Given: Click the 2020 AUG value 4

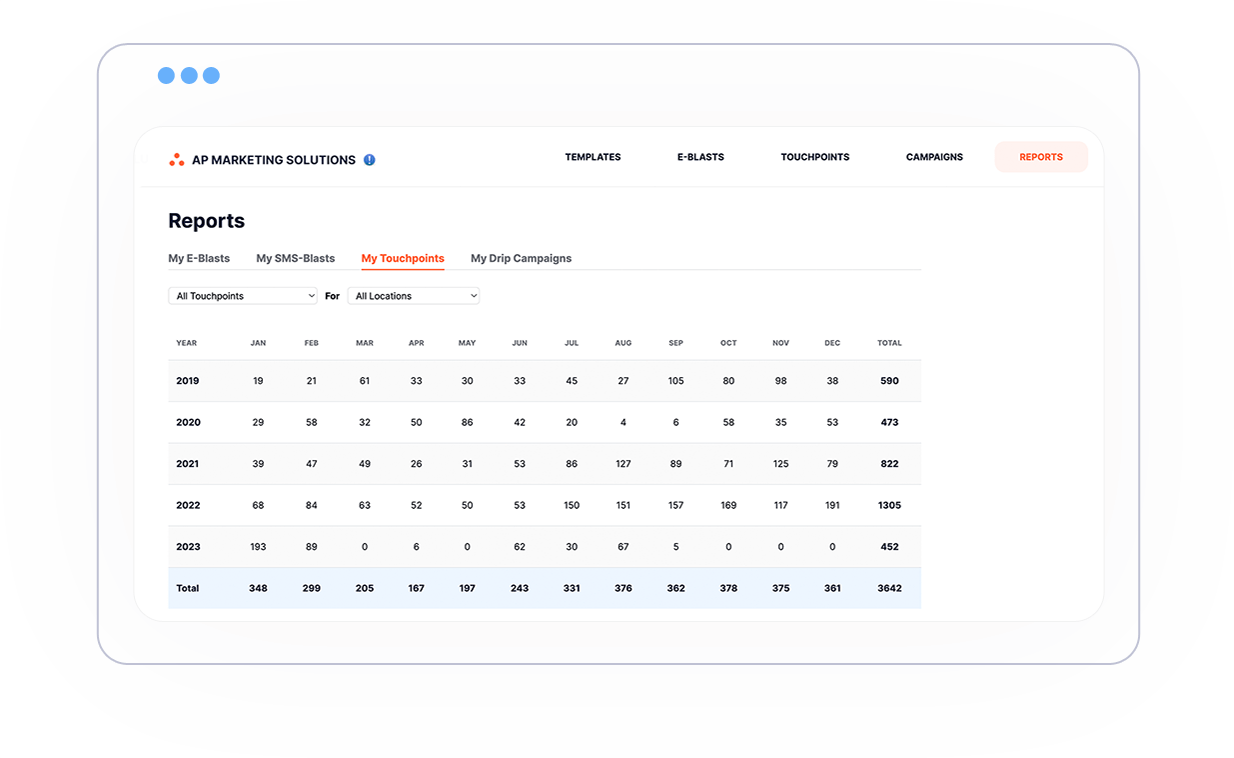Looking at the screenshot, I should [623, 423].
